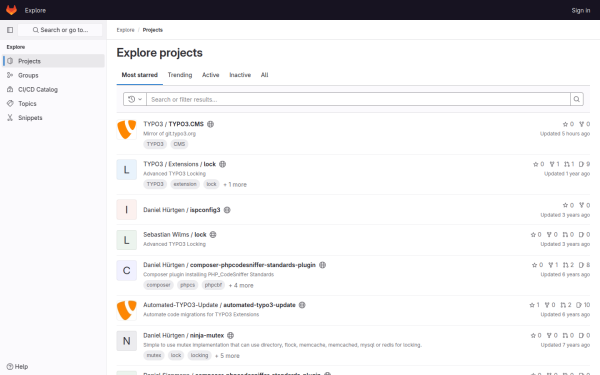This screenshot has width=600, height=375.
Task: Expand + 4 more topics
Action: (x=241, y=285)
